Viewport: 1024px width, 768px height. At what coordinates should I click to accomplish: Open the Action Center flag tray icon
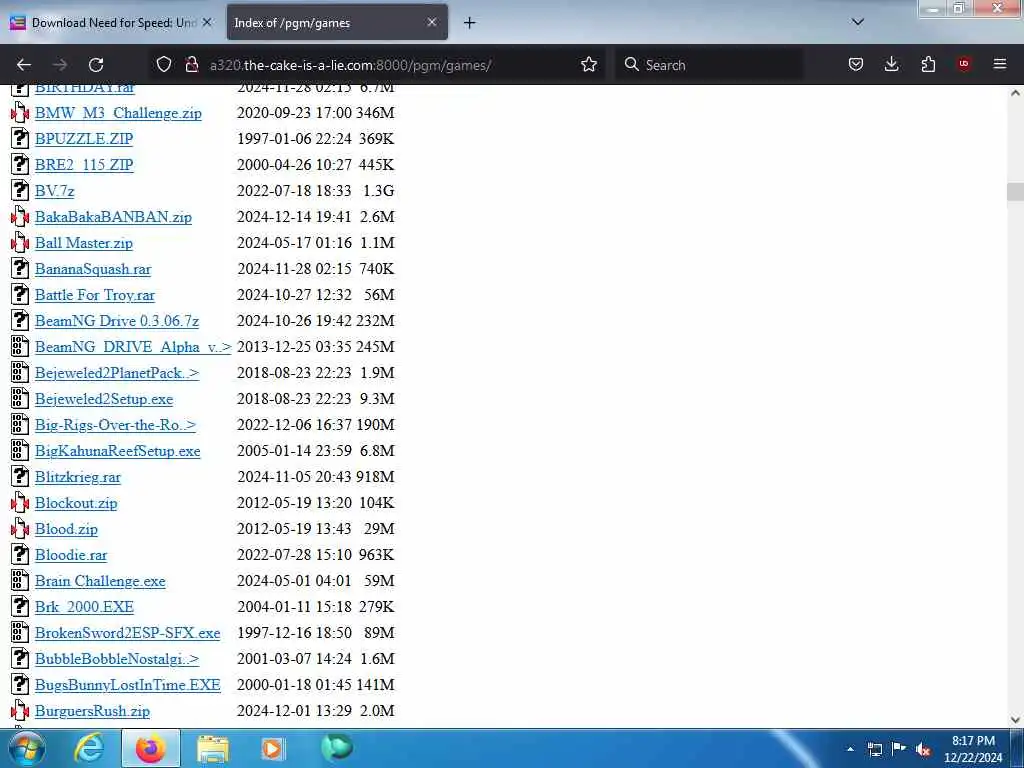click(899, 748)
